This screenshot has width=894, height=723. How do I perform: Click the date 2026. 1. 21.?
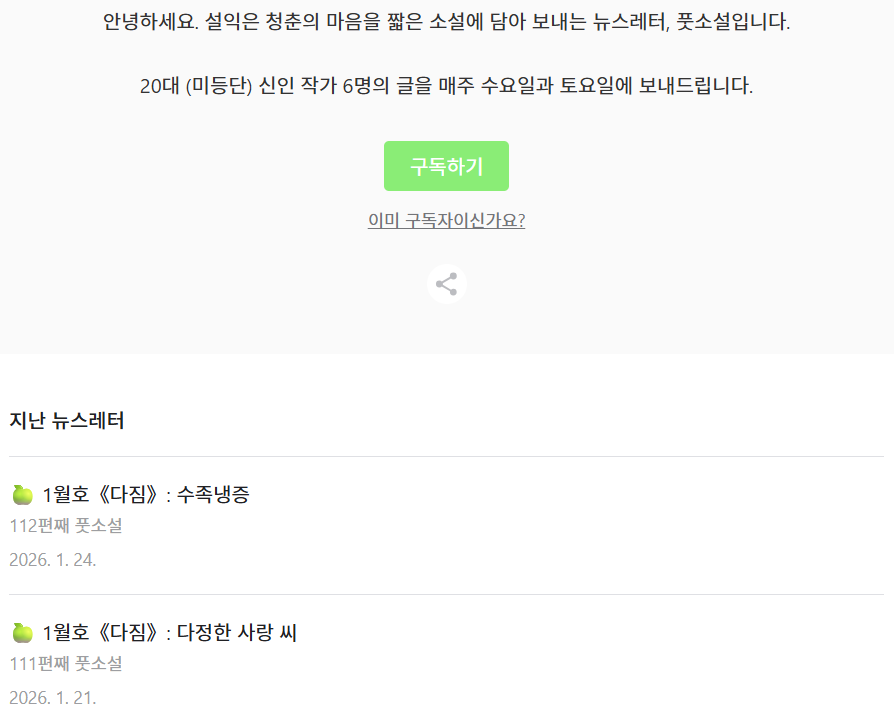tap(52, 697)
